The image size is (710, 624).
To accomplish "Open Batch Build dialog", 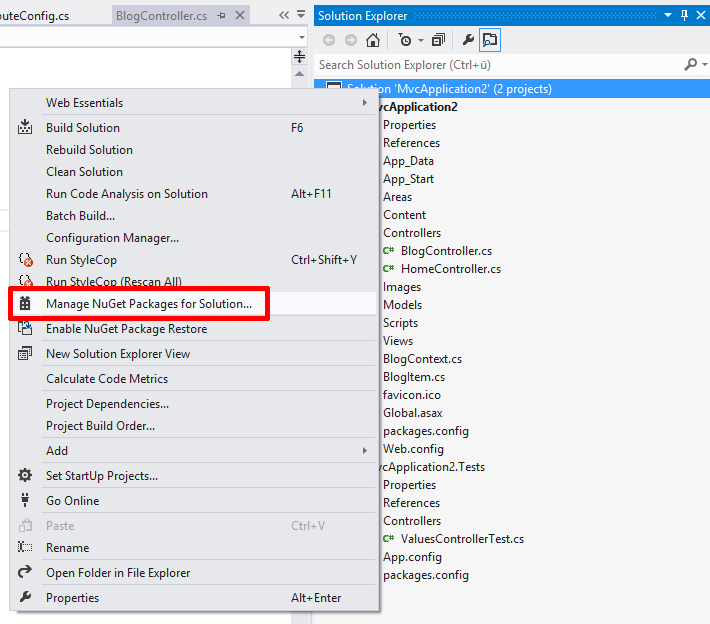I will pyautogui.click(x=80, y=216).
